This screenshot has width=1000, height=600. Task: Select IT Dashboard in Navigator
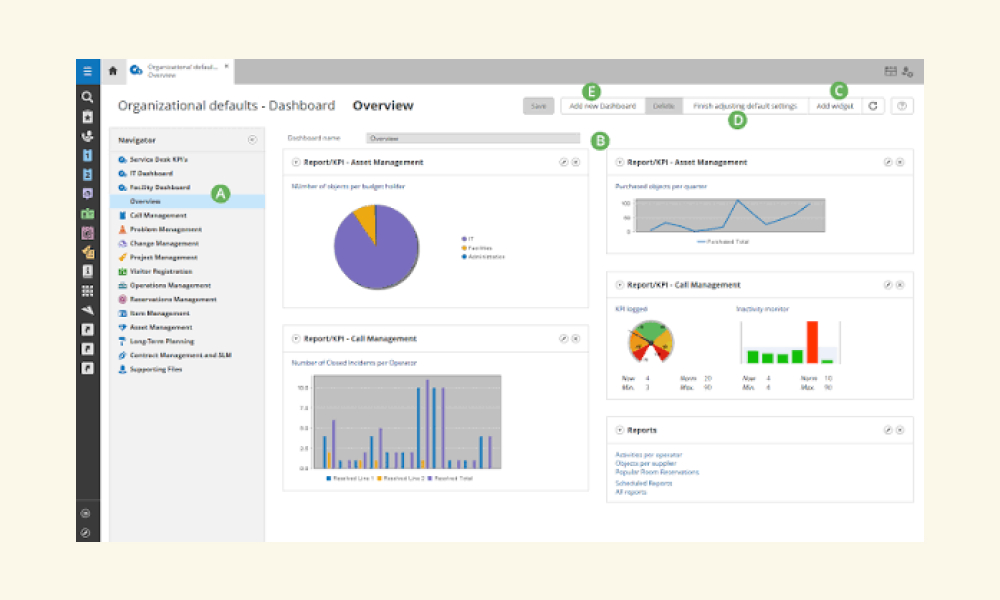pyautogui.click(x=151, y=173)
